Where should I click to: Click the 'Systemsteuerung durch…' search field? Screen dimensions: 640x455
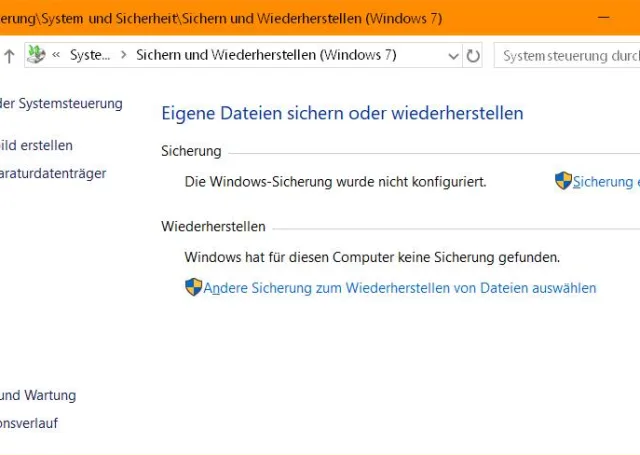567,56
